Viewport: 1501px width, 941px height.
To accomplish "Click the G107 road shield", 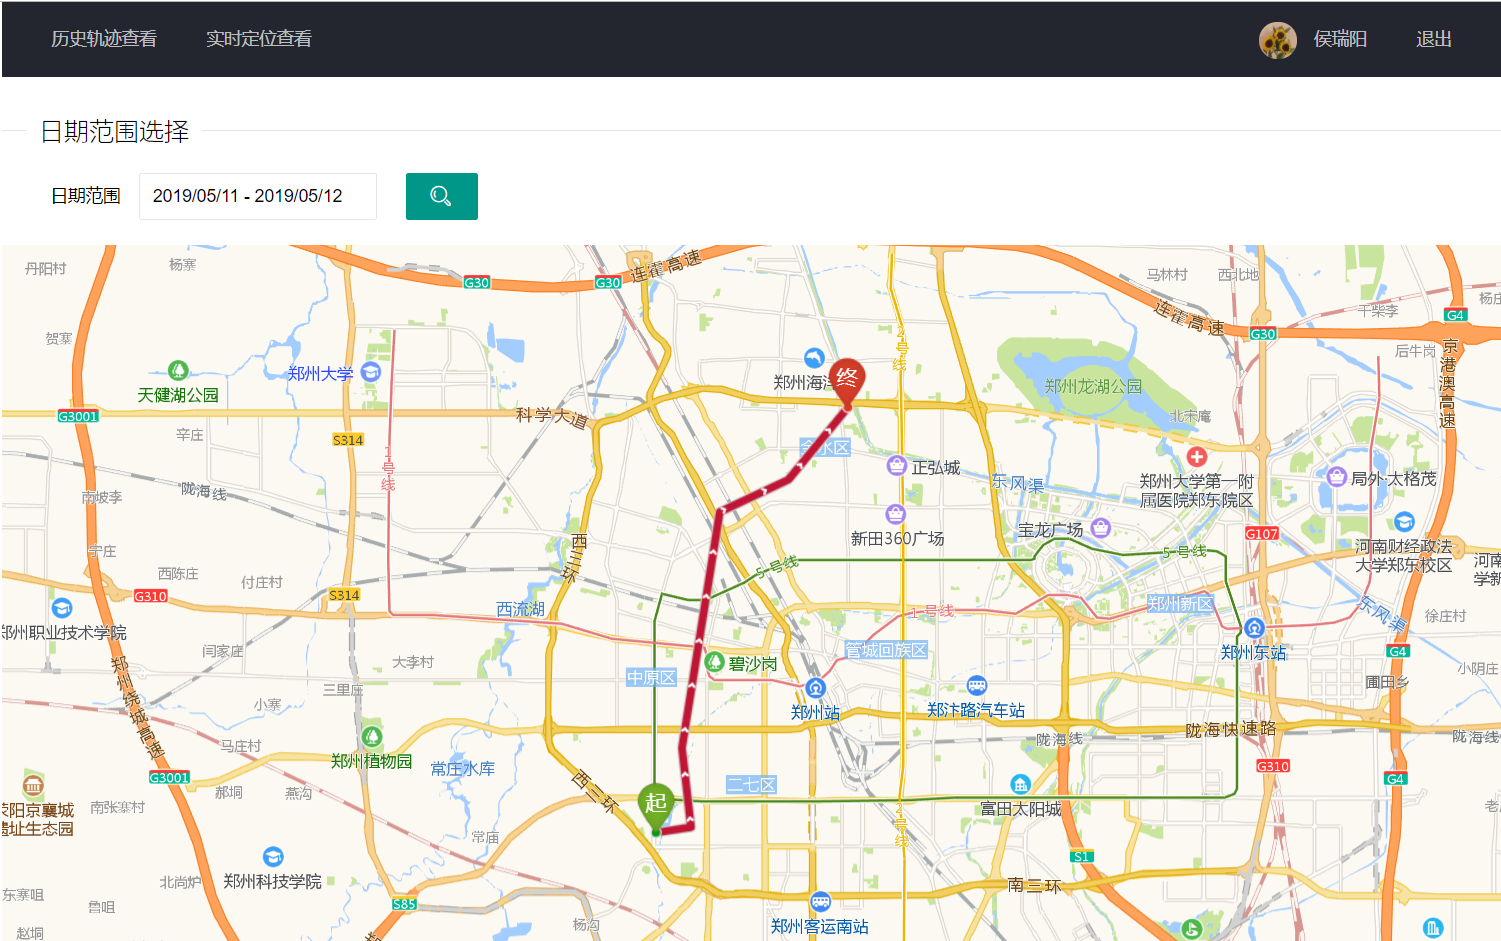I will pyautogui.click(x=1262, y=534).
